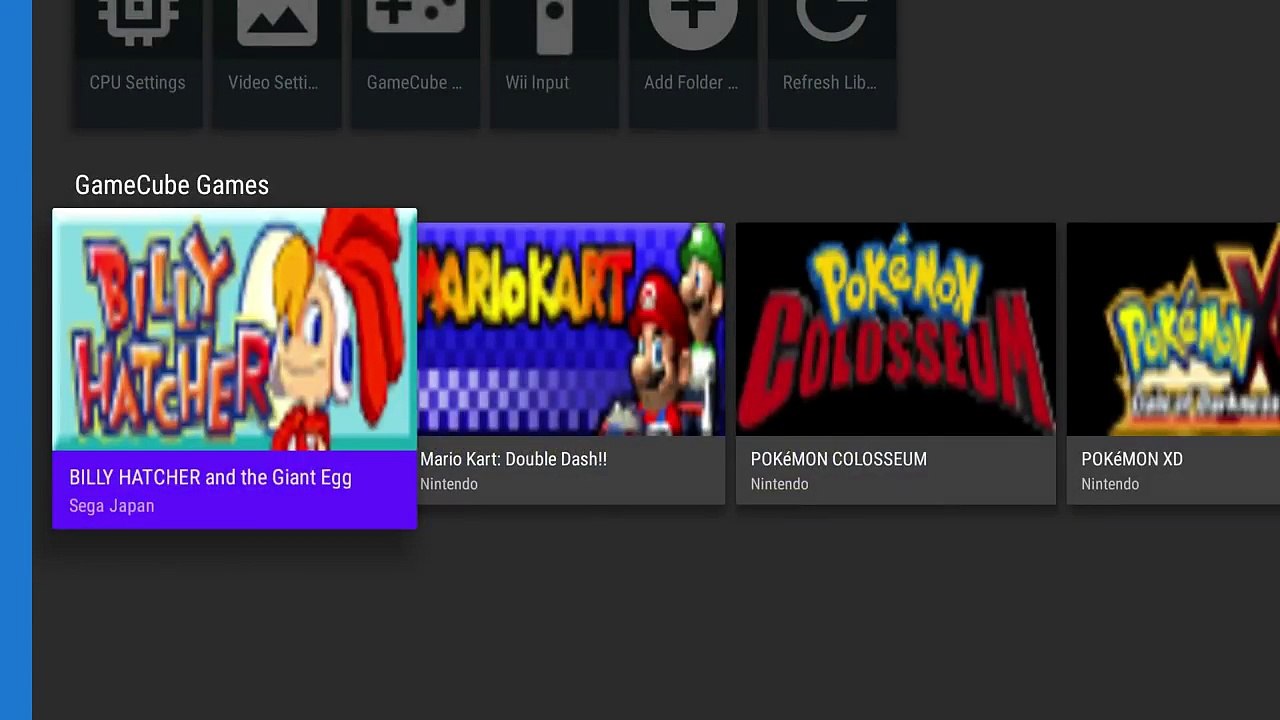
Task: Launch Billy Hatcher cover art
Action: (x=234, y=329)
